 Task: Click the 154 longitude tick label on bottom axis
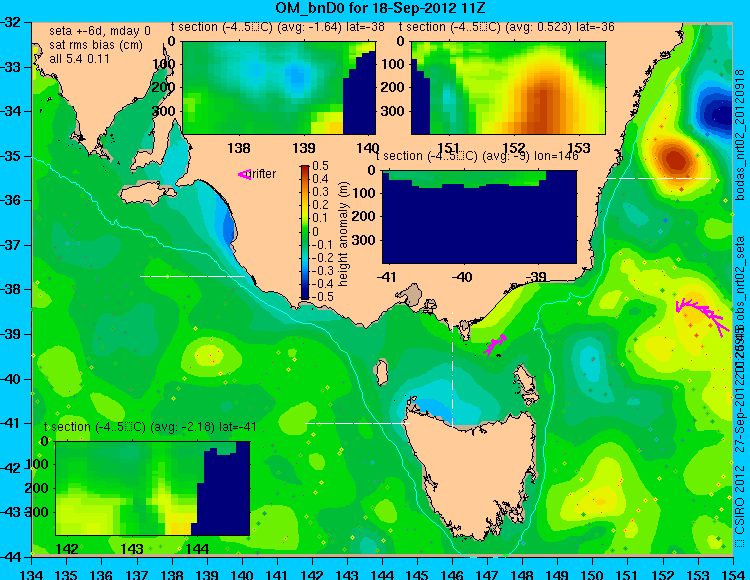coord(732,574)
